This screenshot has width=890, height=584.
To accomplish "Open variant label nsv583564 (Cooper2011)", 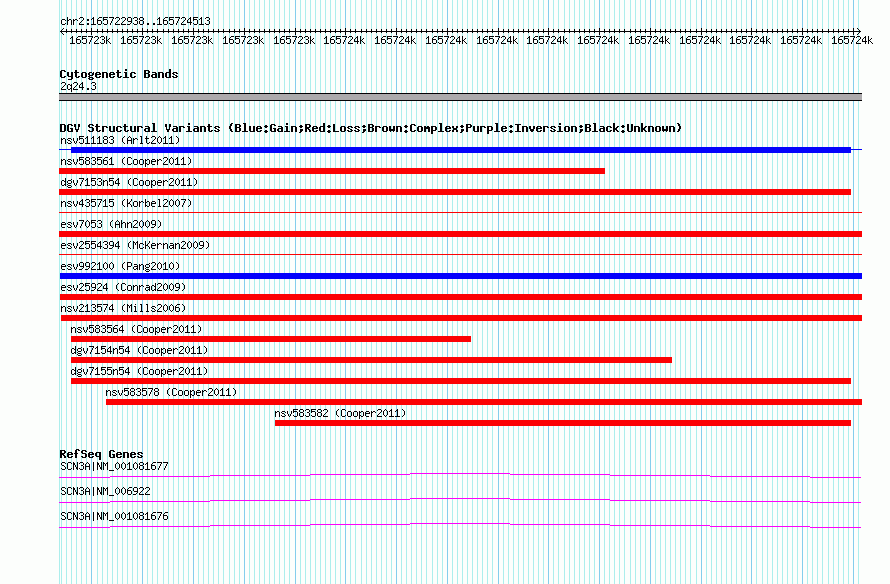I will coord(136,329).
